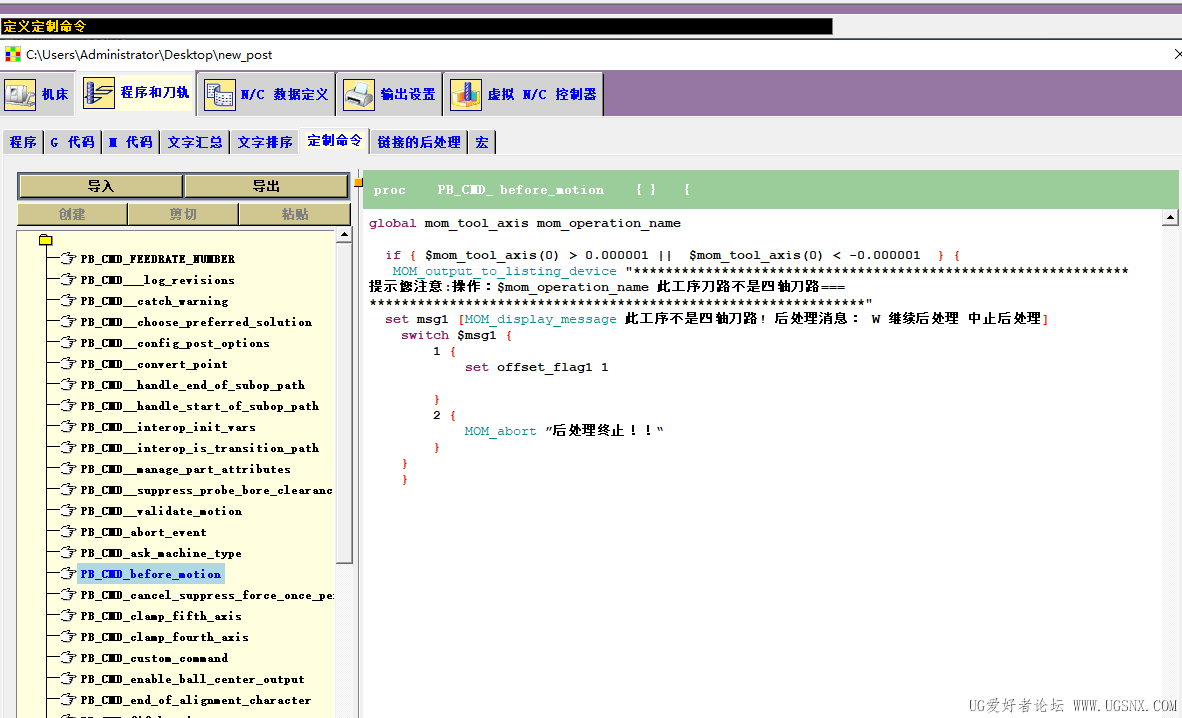Open the 虚拟 N/C 控制器 tab

pyautogui.click(x=523, y=94)
